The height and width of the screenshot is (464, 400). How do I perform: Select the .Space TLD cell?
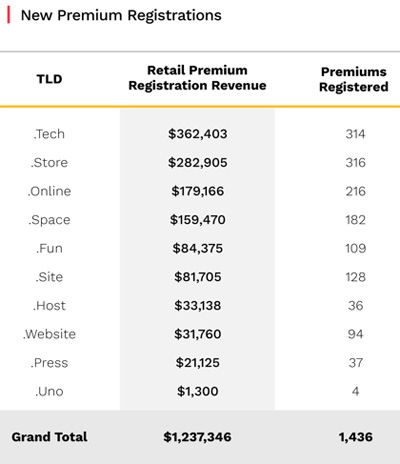[x=49, y=220]
